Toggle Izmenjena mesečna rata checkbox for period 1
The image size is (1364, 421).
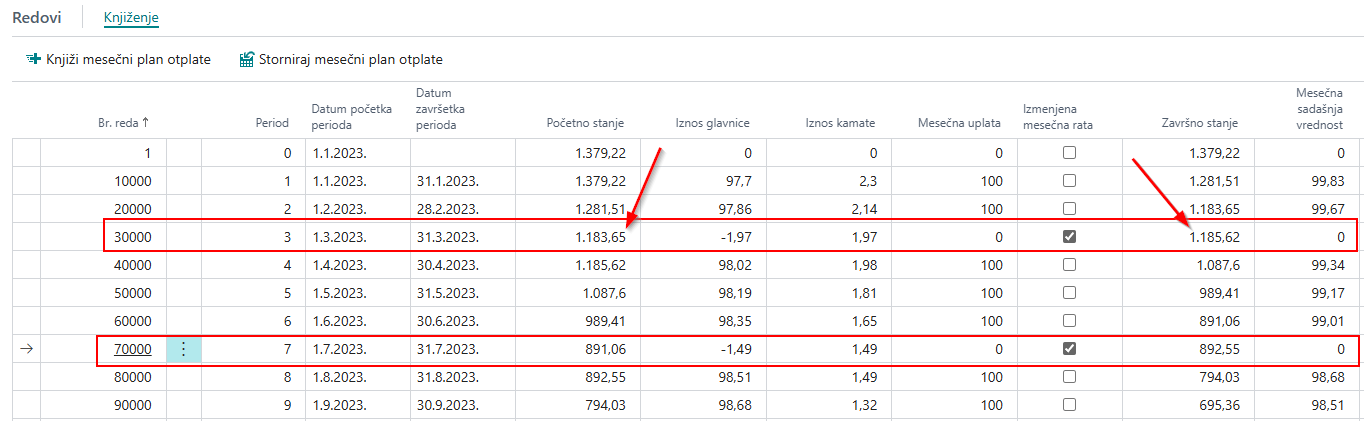(1070, 181)
